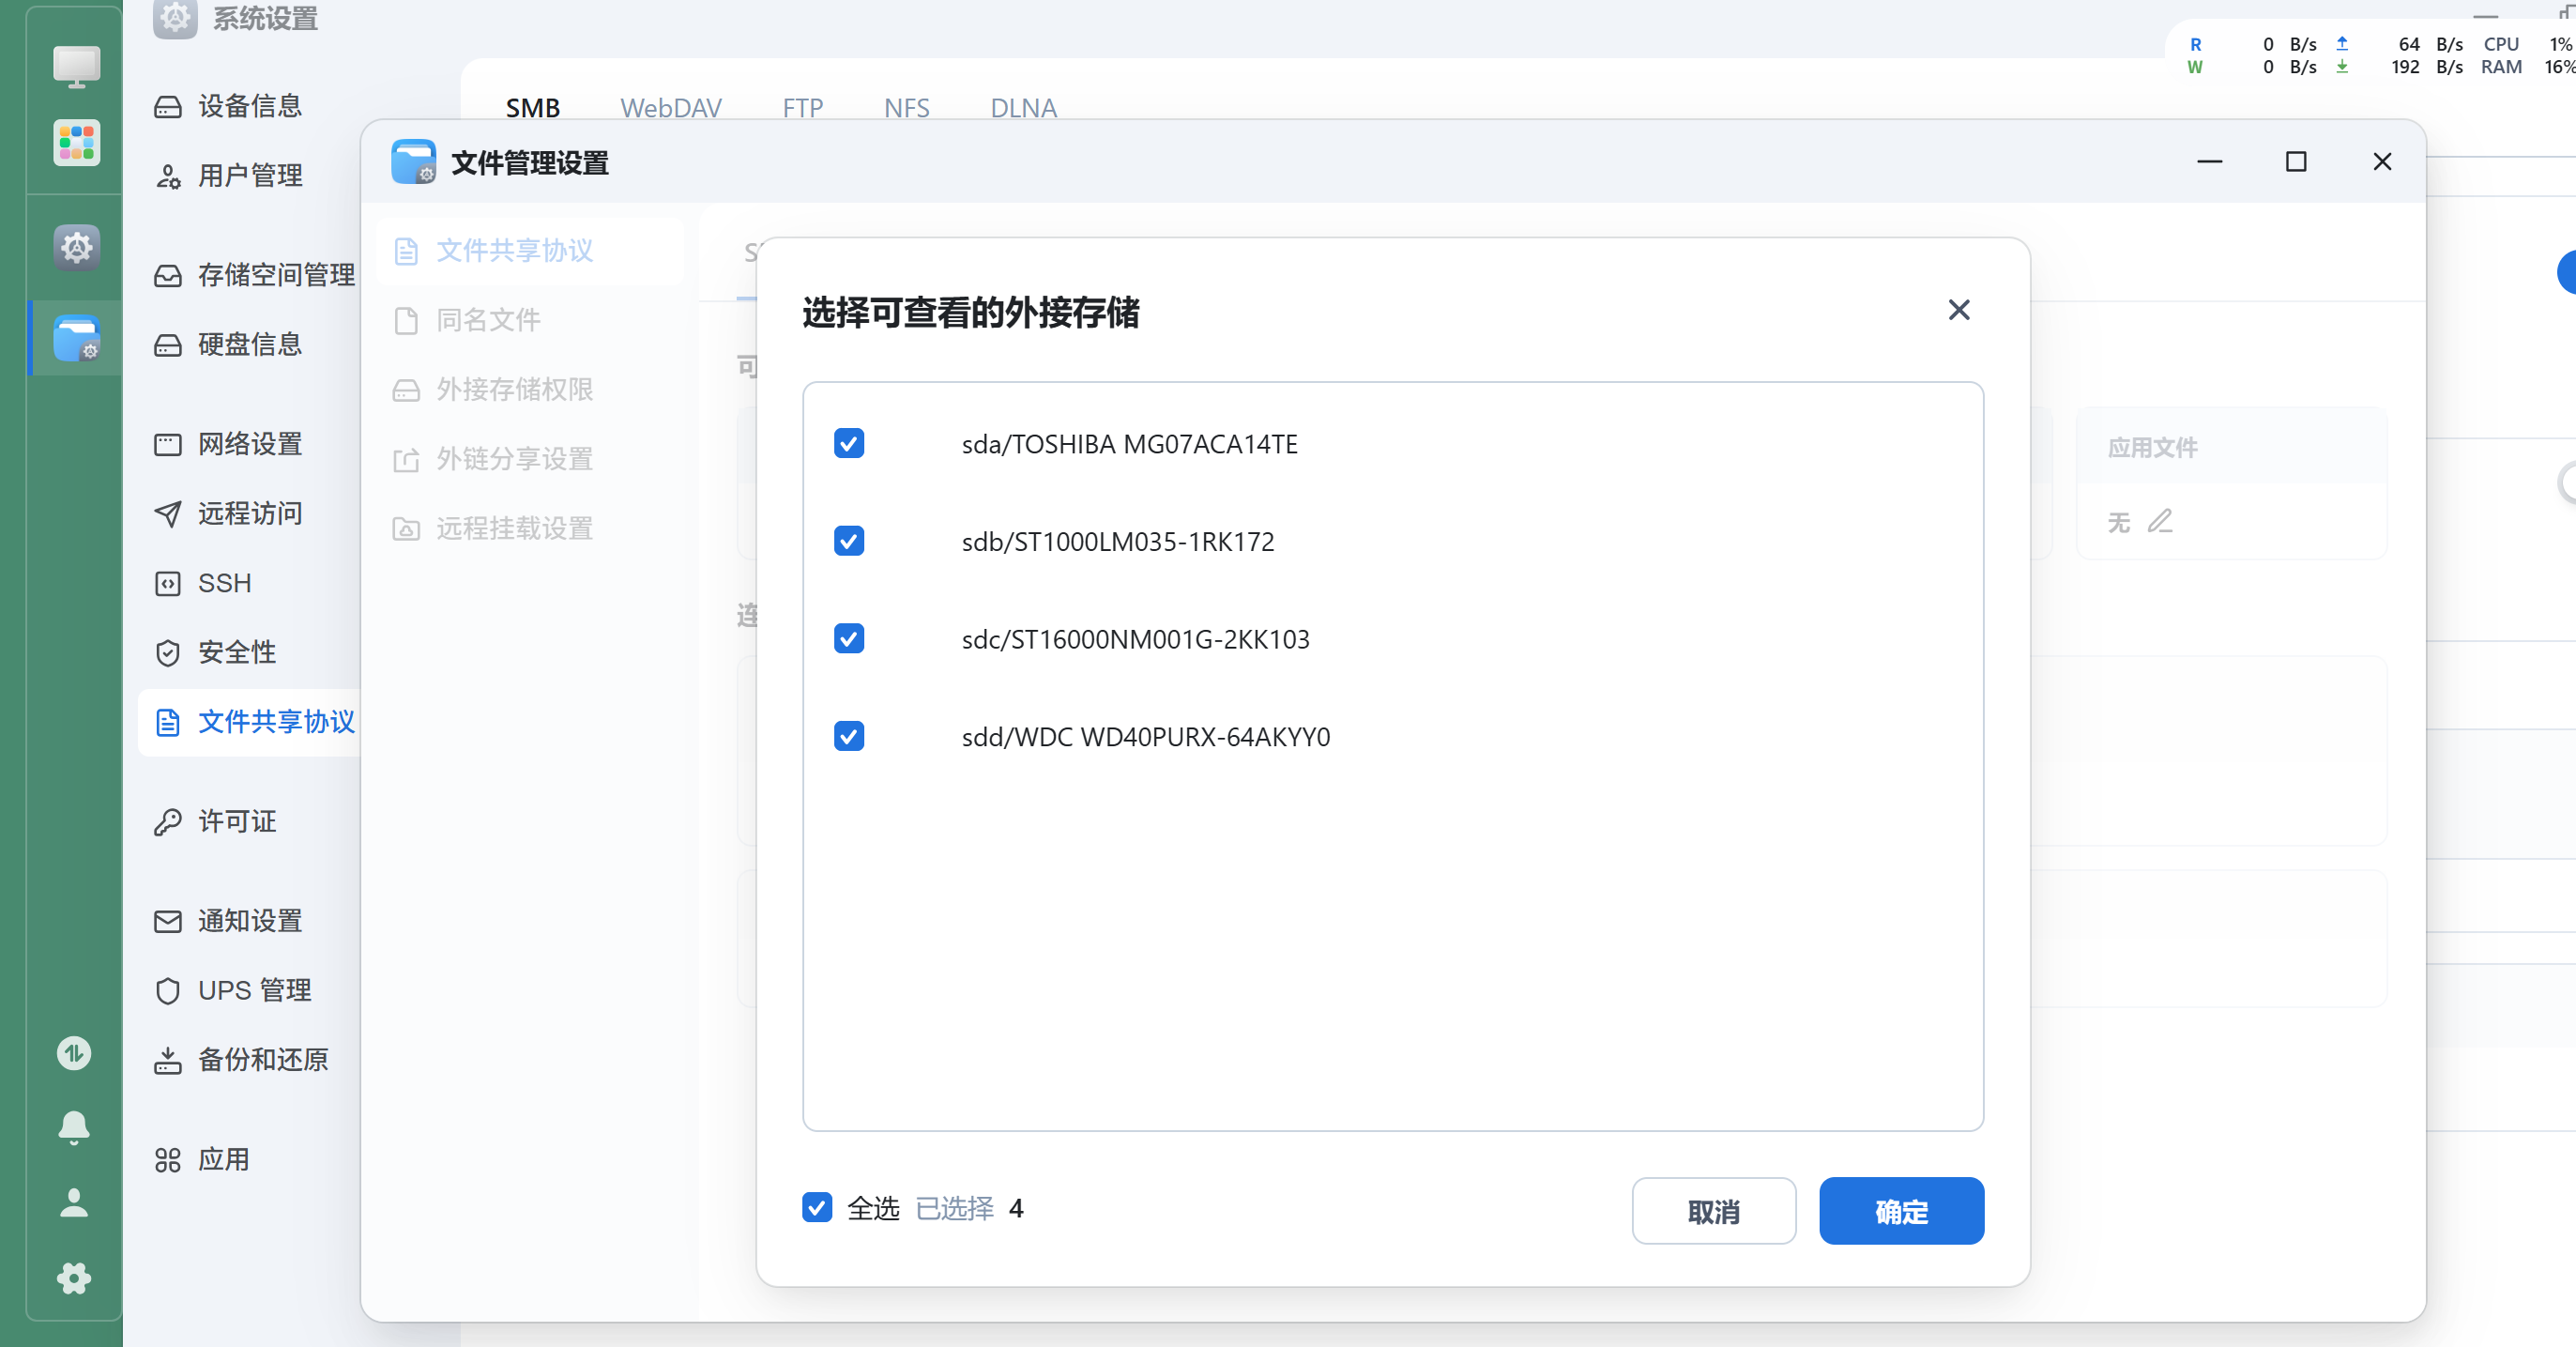Switch to the DLNA tab
The image size is (2576, 1347).
click(x=1022, y=108)
